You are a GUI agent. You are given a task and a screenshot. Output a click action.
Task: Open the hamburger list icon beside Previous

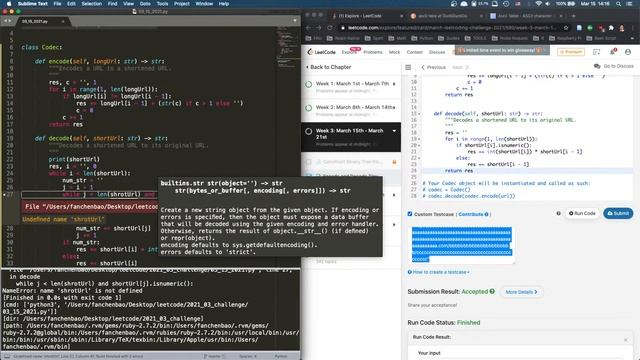tap(408, 67)
